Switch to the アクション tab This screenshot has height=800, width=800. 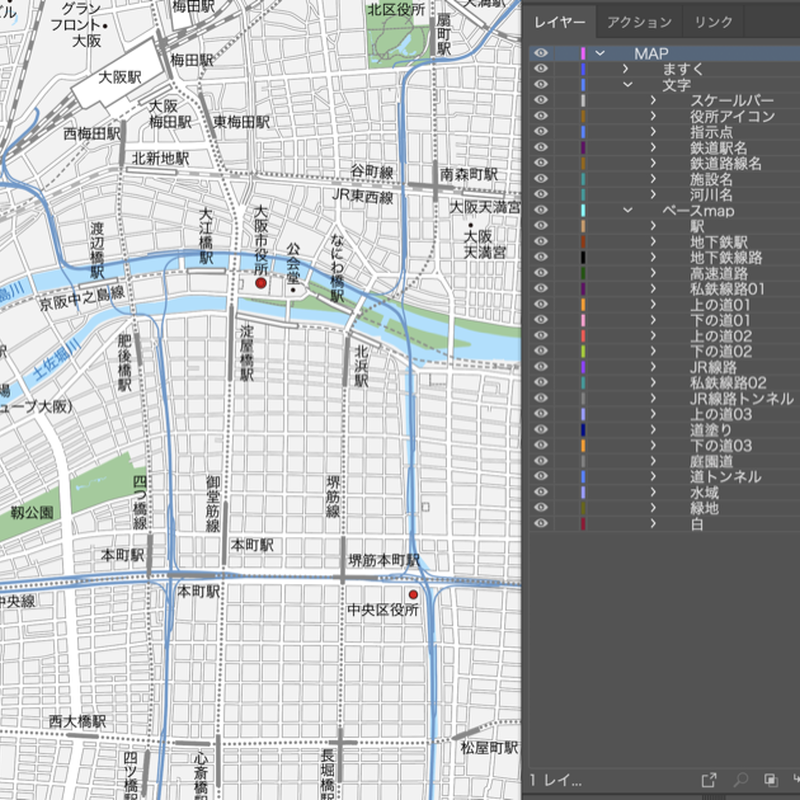(x=639, y=22)
